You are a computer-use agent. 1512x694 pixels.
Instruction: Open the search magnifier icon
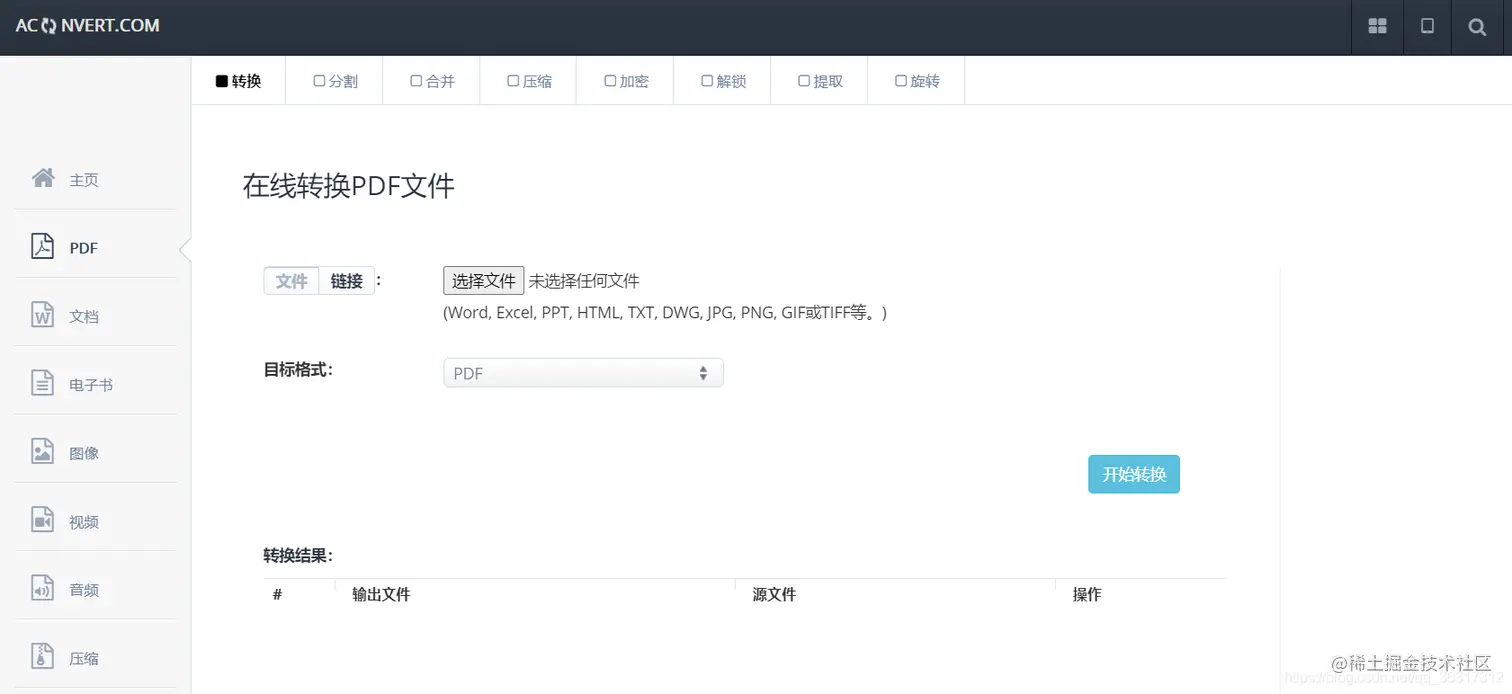[x=1477, y=27]
